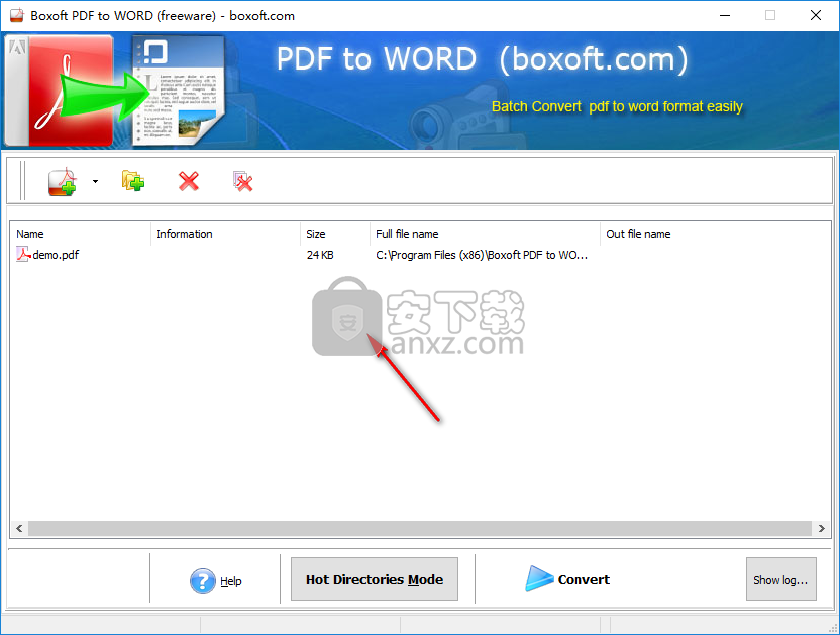Viewport: 840px width, 635px height.
Task: Click the demo.pdf PDF file icon
Action: [23, 255]
